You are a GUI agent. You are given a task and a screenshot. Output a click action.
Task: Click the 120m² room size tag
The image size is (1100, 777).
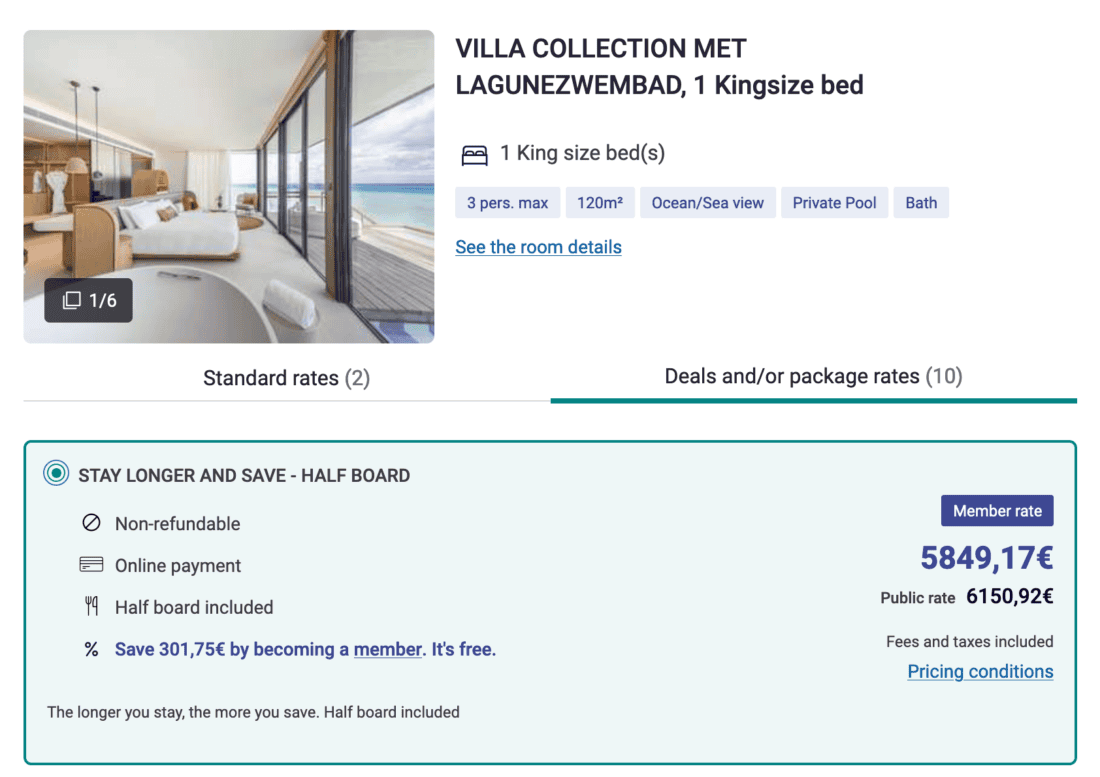600,203
